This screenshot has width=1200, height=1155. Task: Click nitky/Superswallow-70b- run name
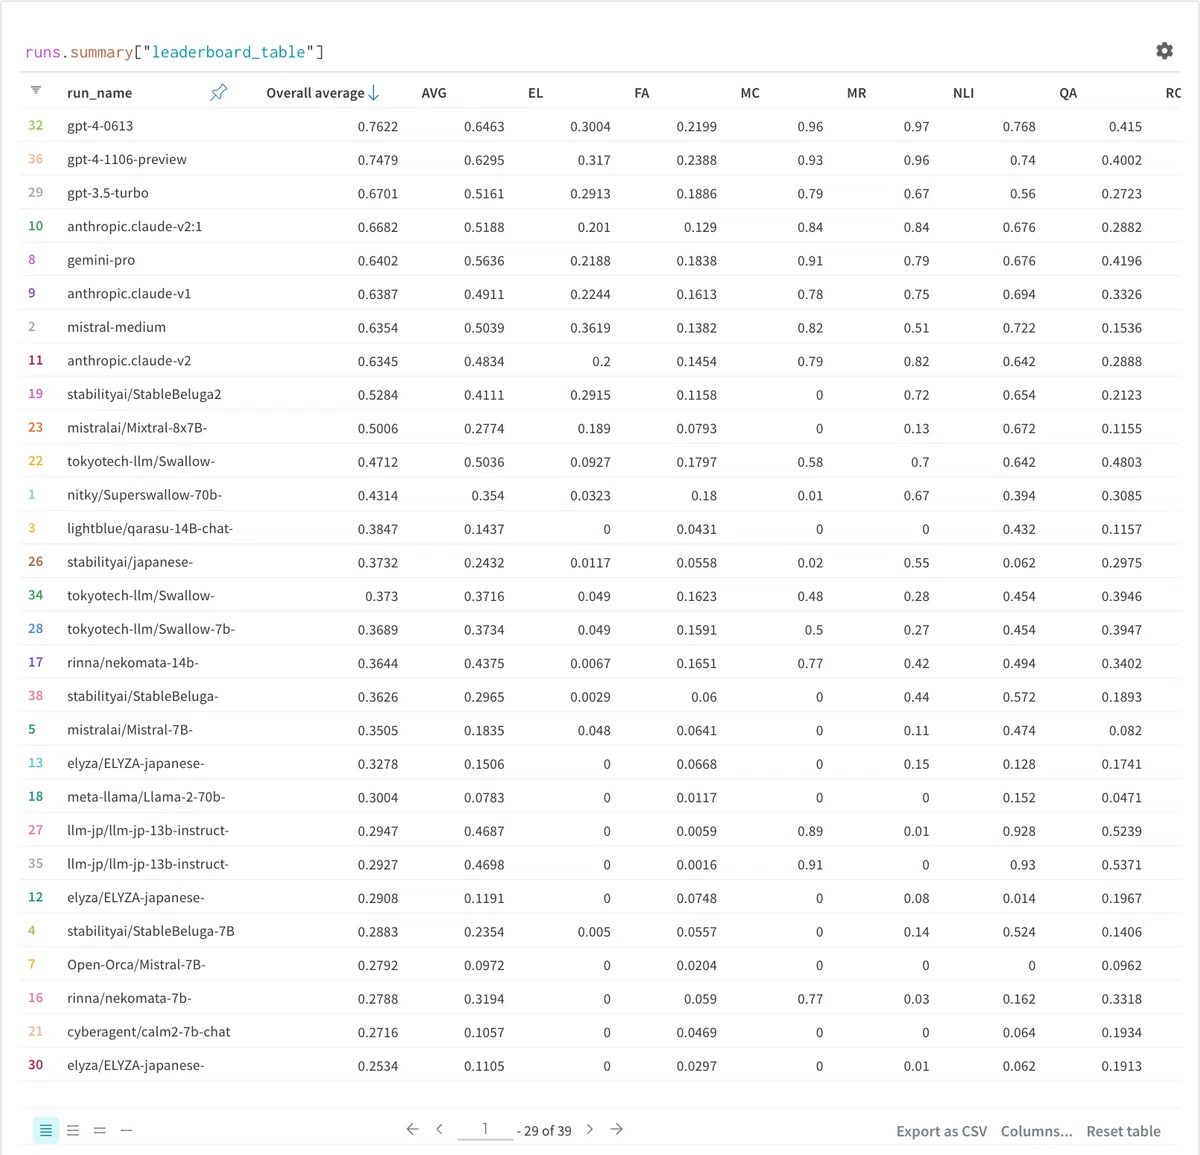coord(144,495)
